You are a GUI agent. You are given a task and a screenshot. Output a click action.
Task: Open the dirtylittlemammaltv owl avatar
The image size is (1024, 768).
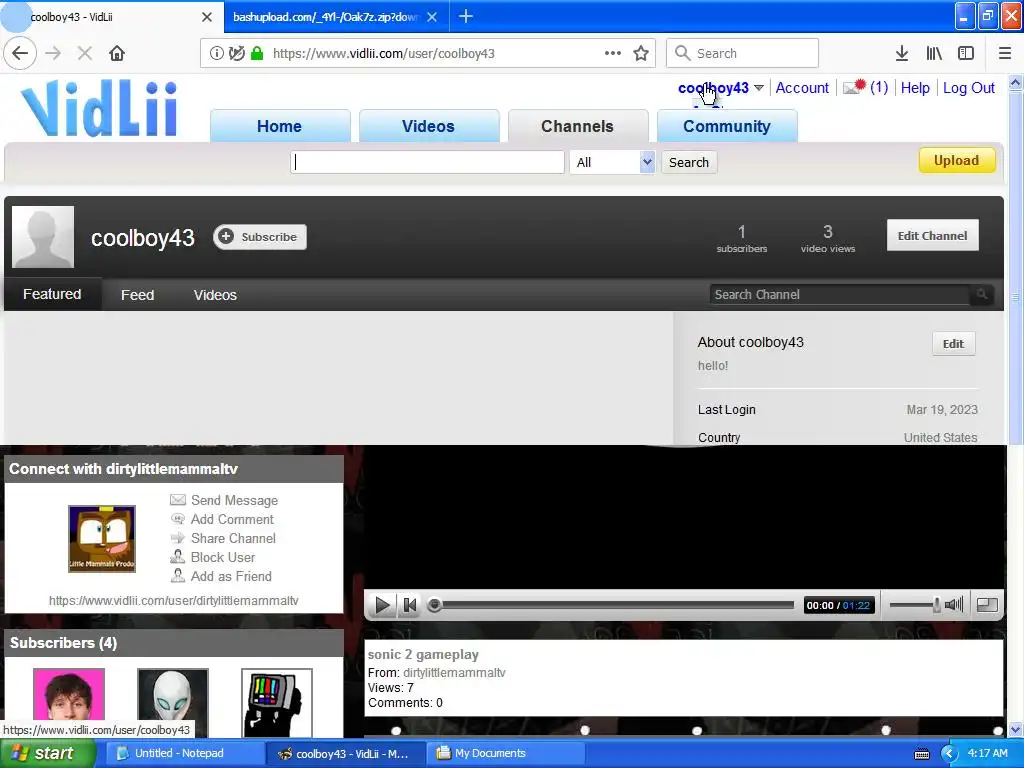click(x=102, y=539)
